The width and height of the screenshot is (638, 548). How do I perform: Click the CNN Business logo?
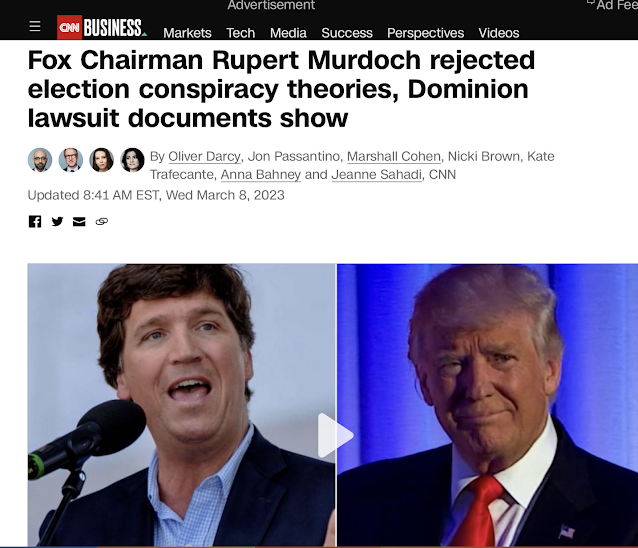(102, 27)
